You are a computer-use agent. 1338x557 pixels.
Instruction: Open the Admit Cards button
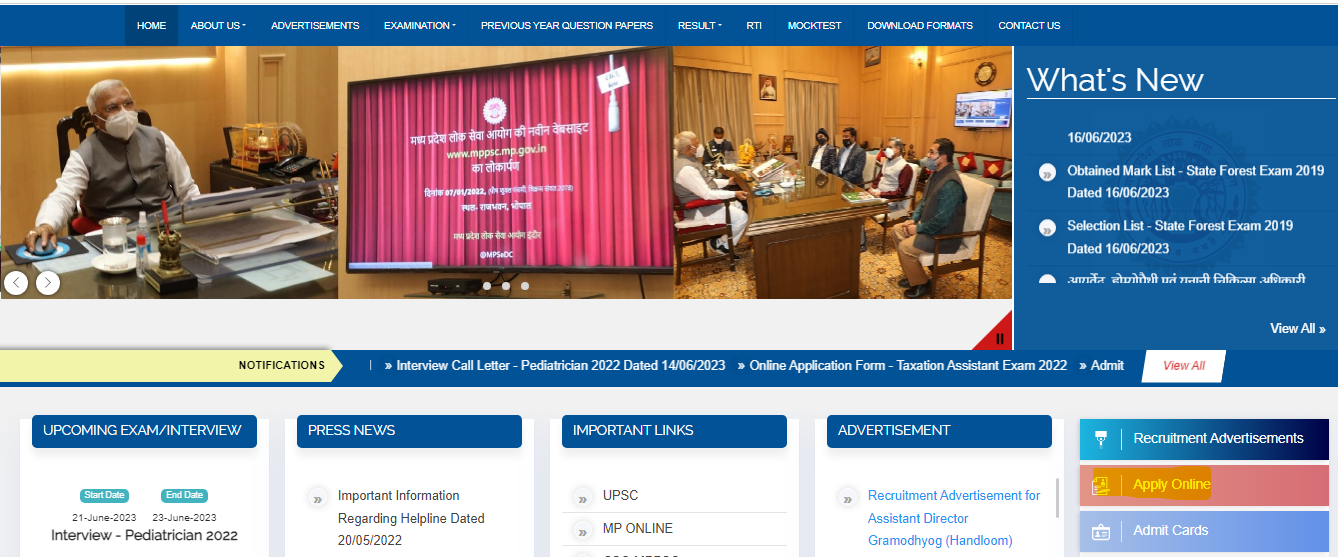click(1204, 531)
